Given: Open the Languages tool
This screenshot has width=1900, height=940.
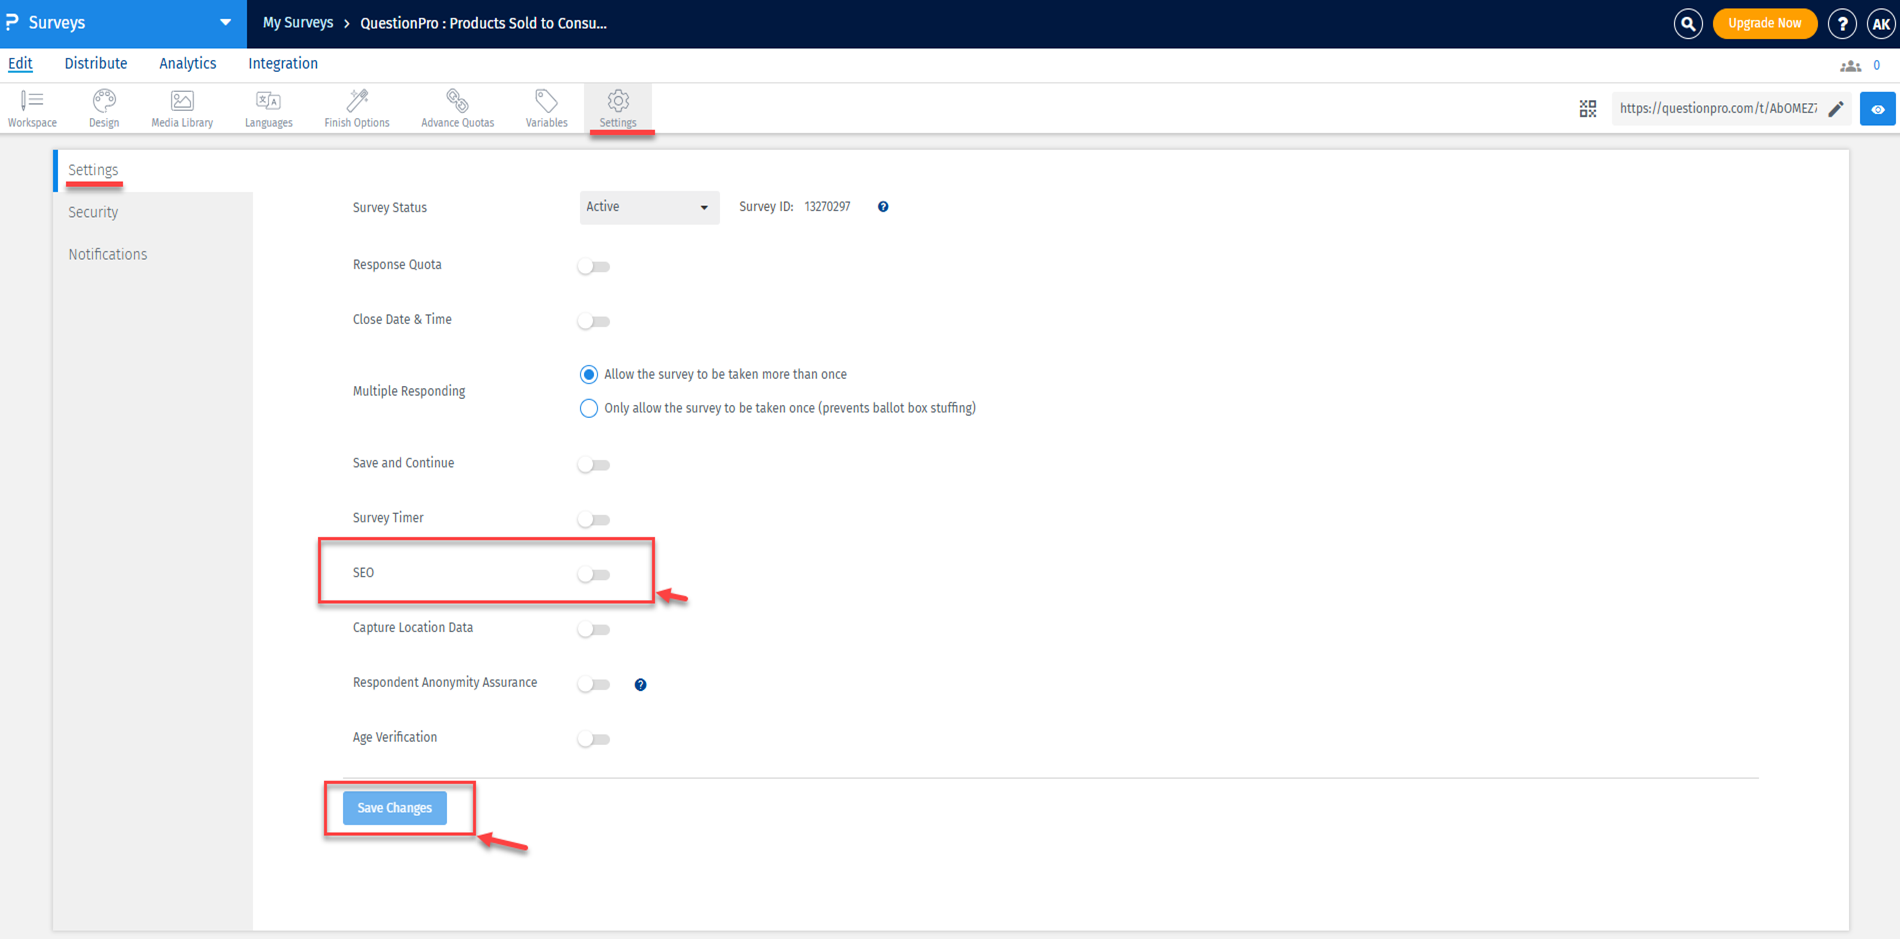Looking at the screenshot, I should coord(268,108).
